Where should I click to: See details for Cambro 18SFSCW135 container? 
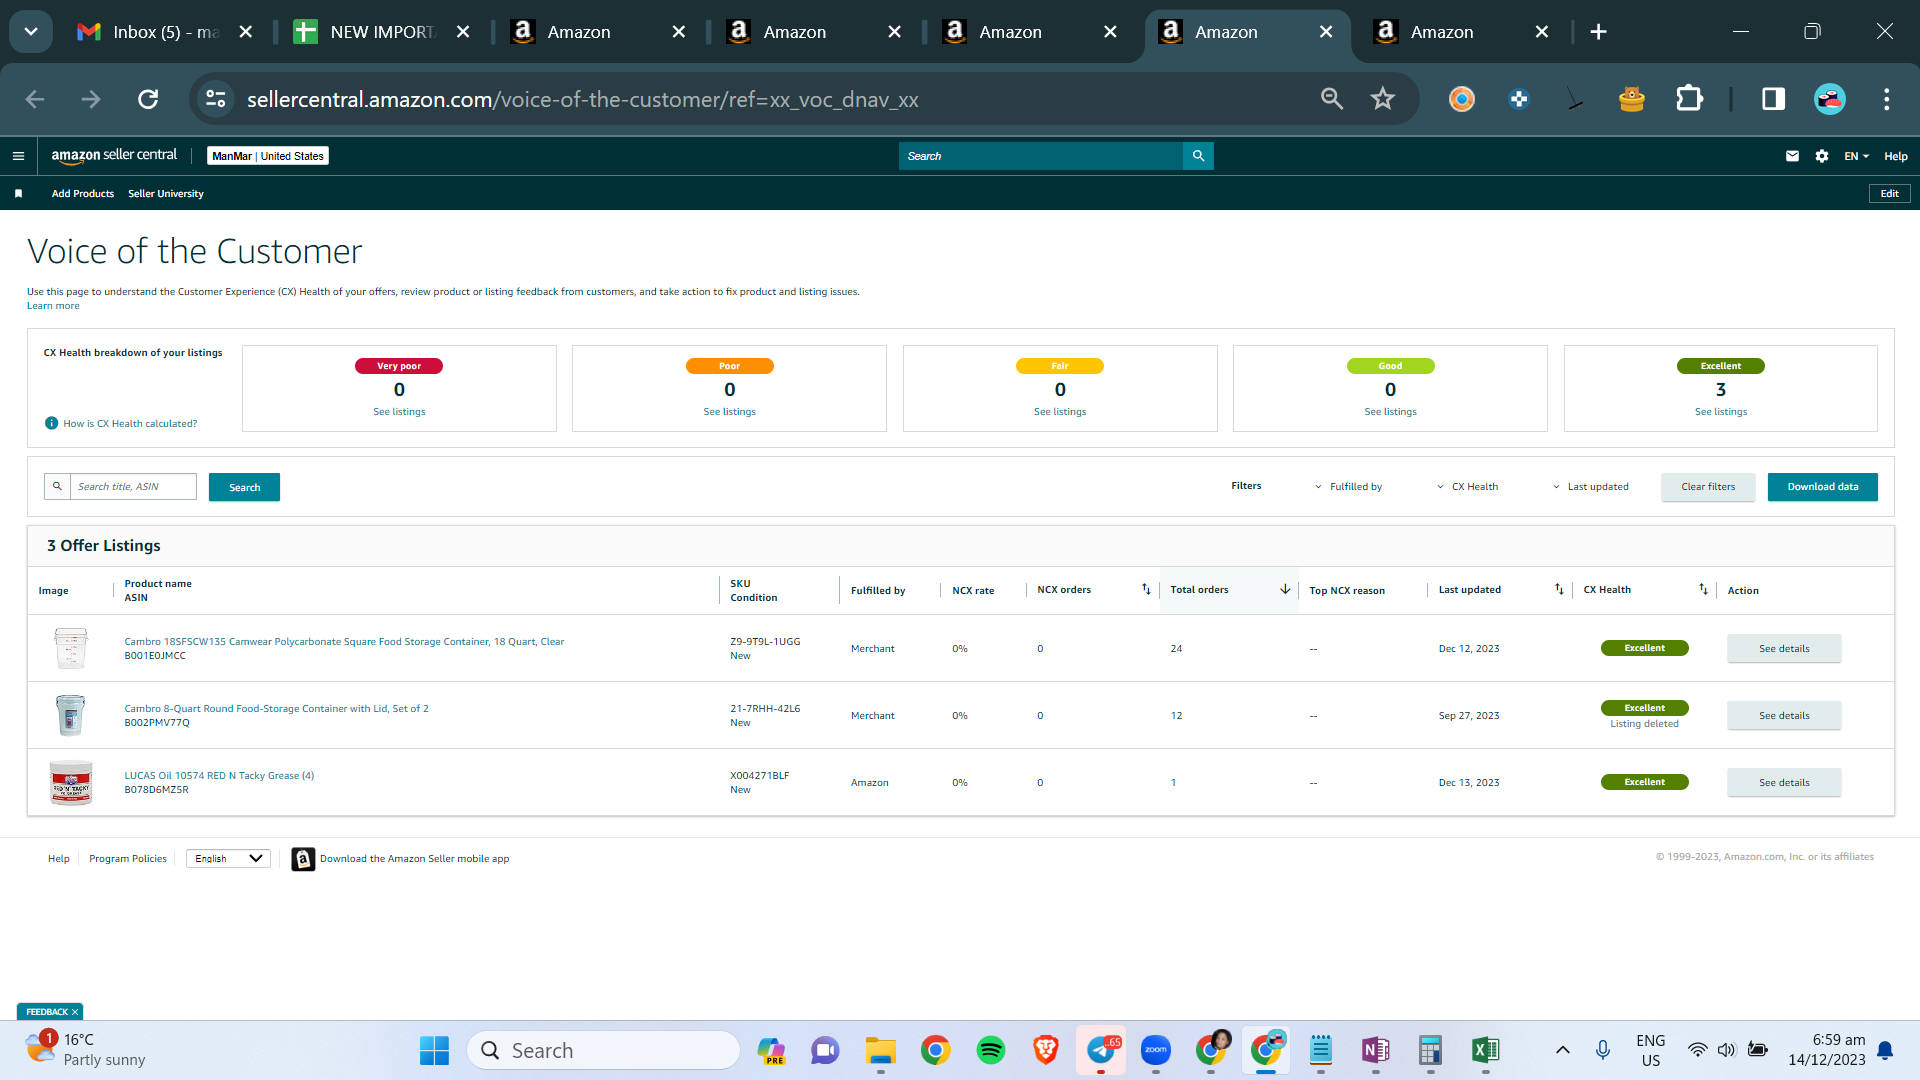click(x=1784, y=649)
